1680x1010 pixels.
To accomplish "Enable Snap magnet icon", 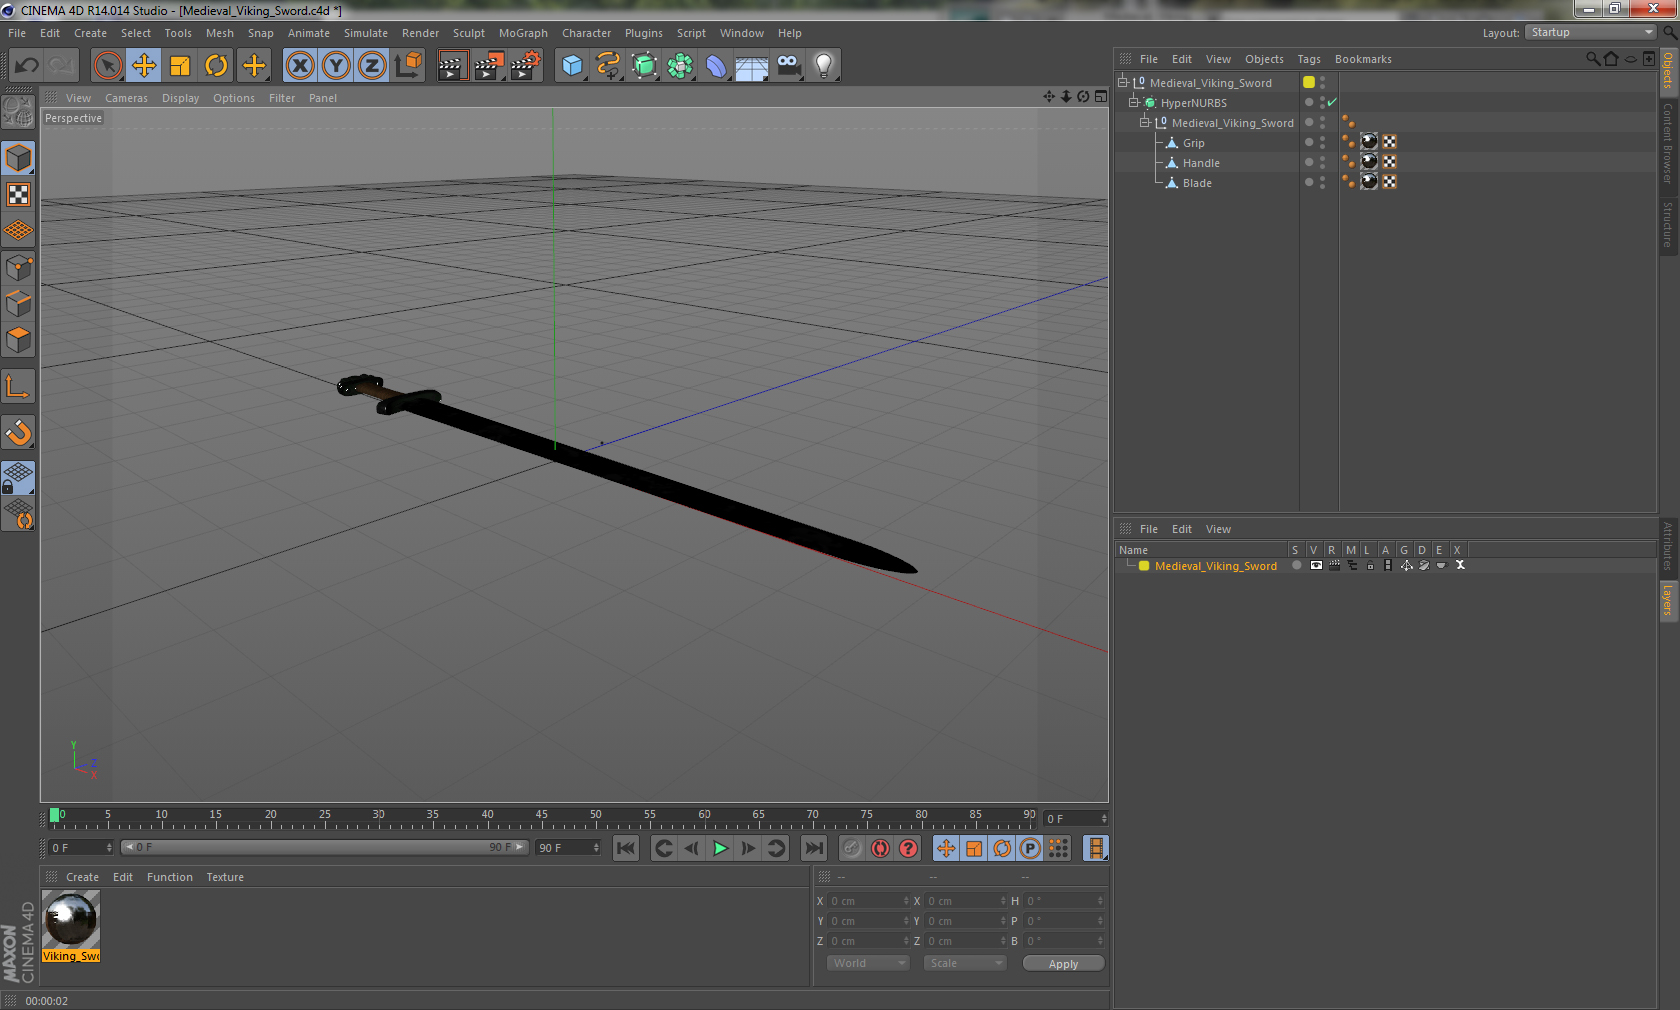I will (19, 432).
